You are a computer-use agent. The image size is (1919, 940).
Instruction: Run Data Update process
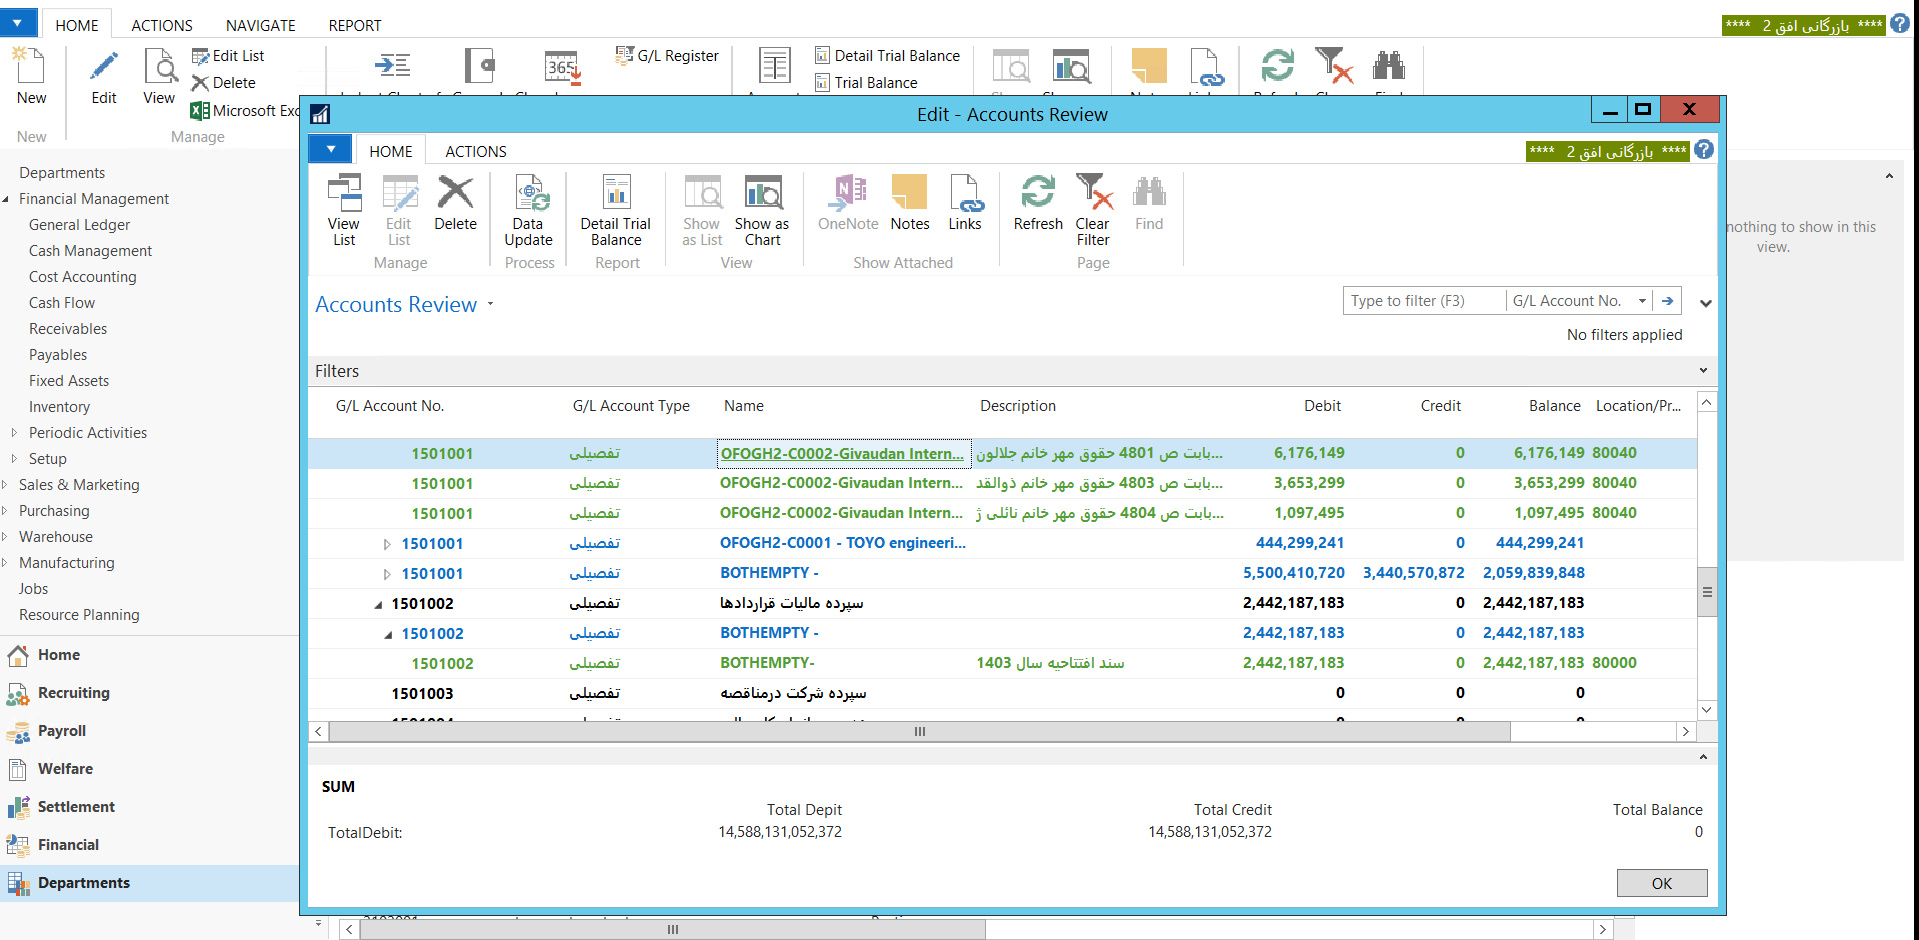pos(528,209)
